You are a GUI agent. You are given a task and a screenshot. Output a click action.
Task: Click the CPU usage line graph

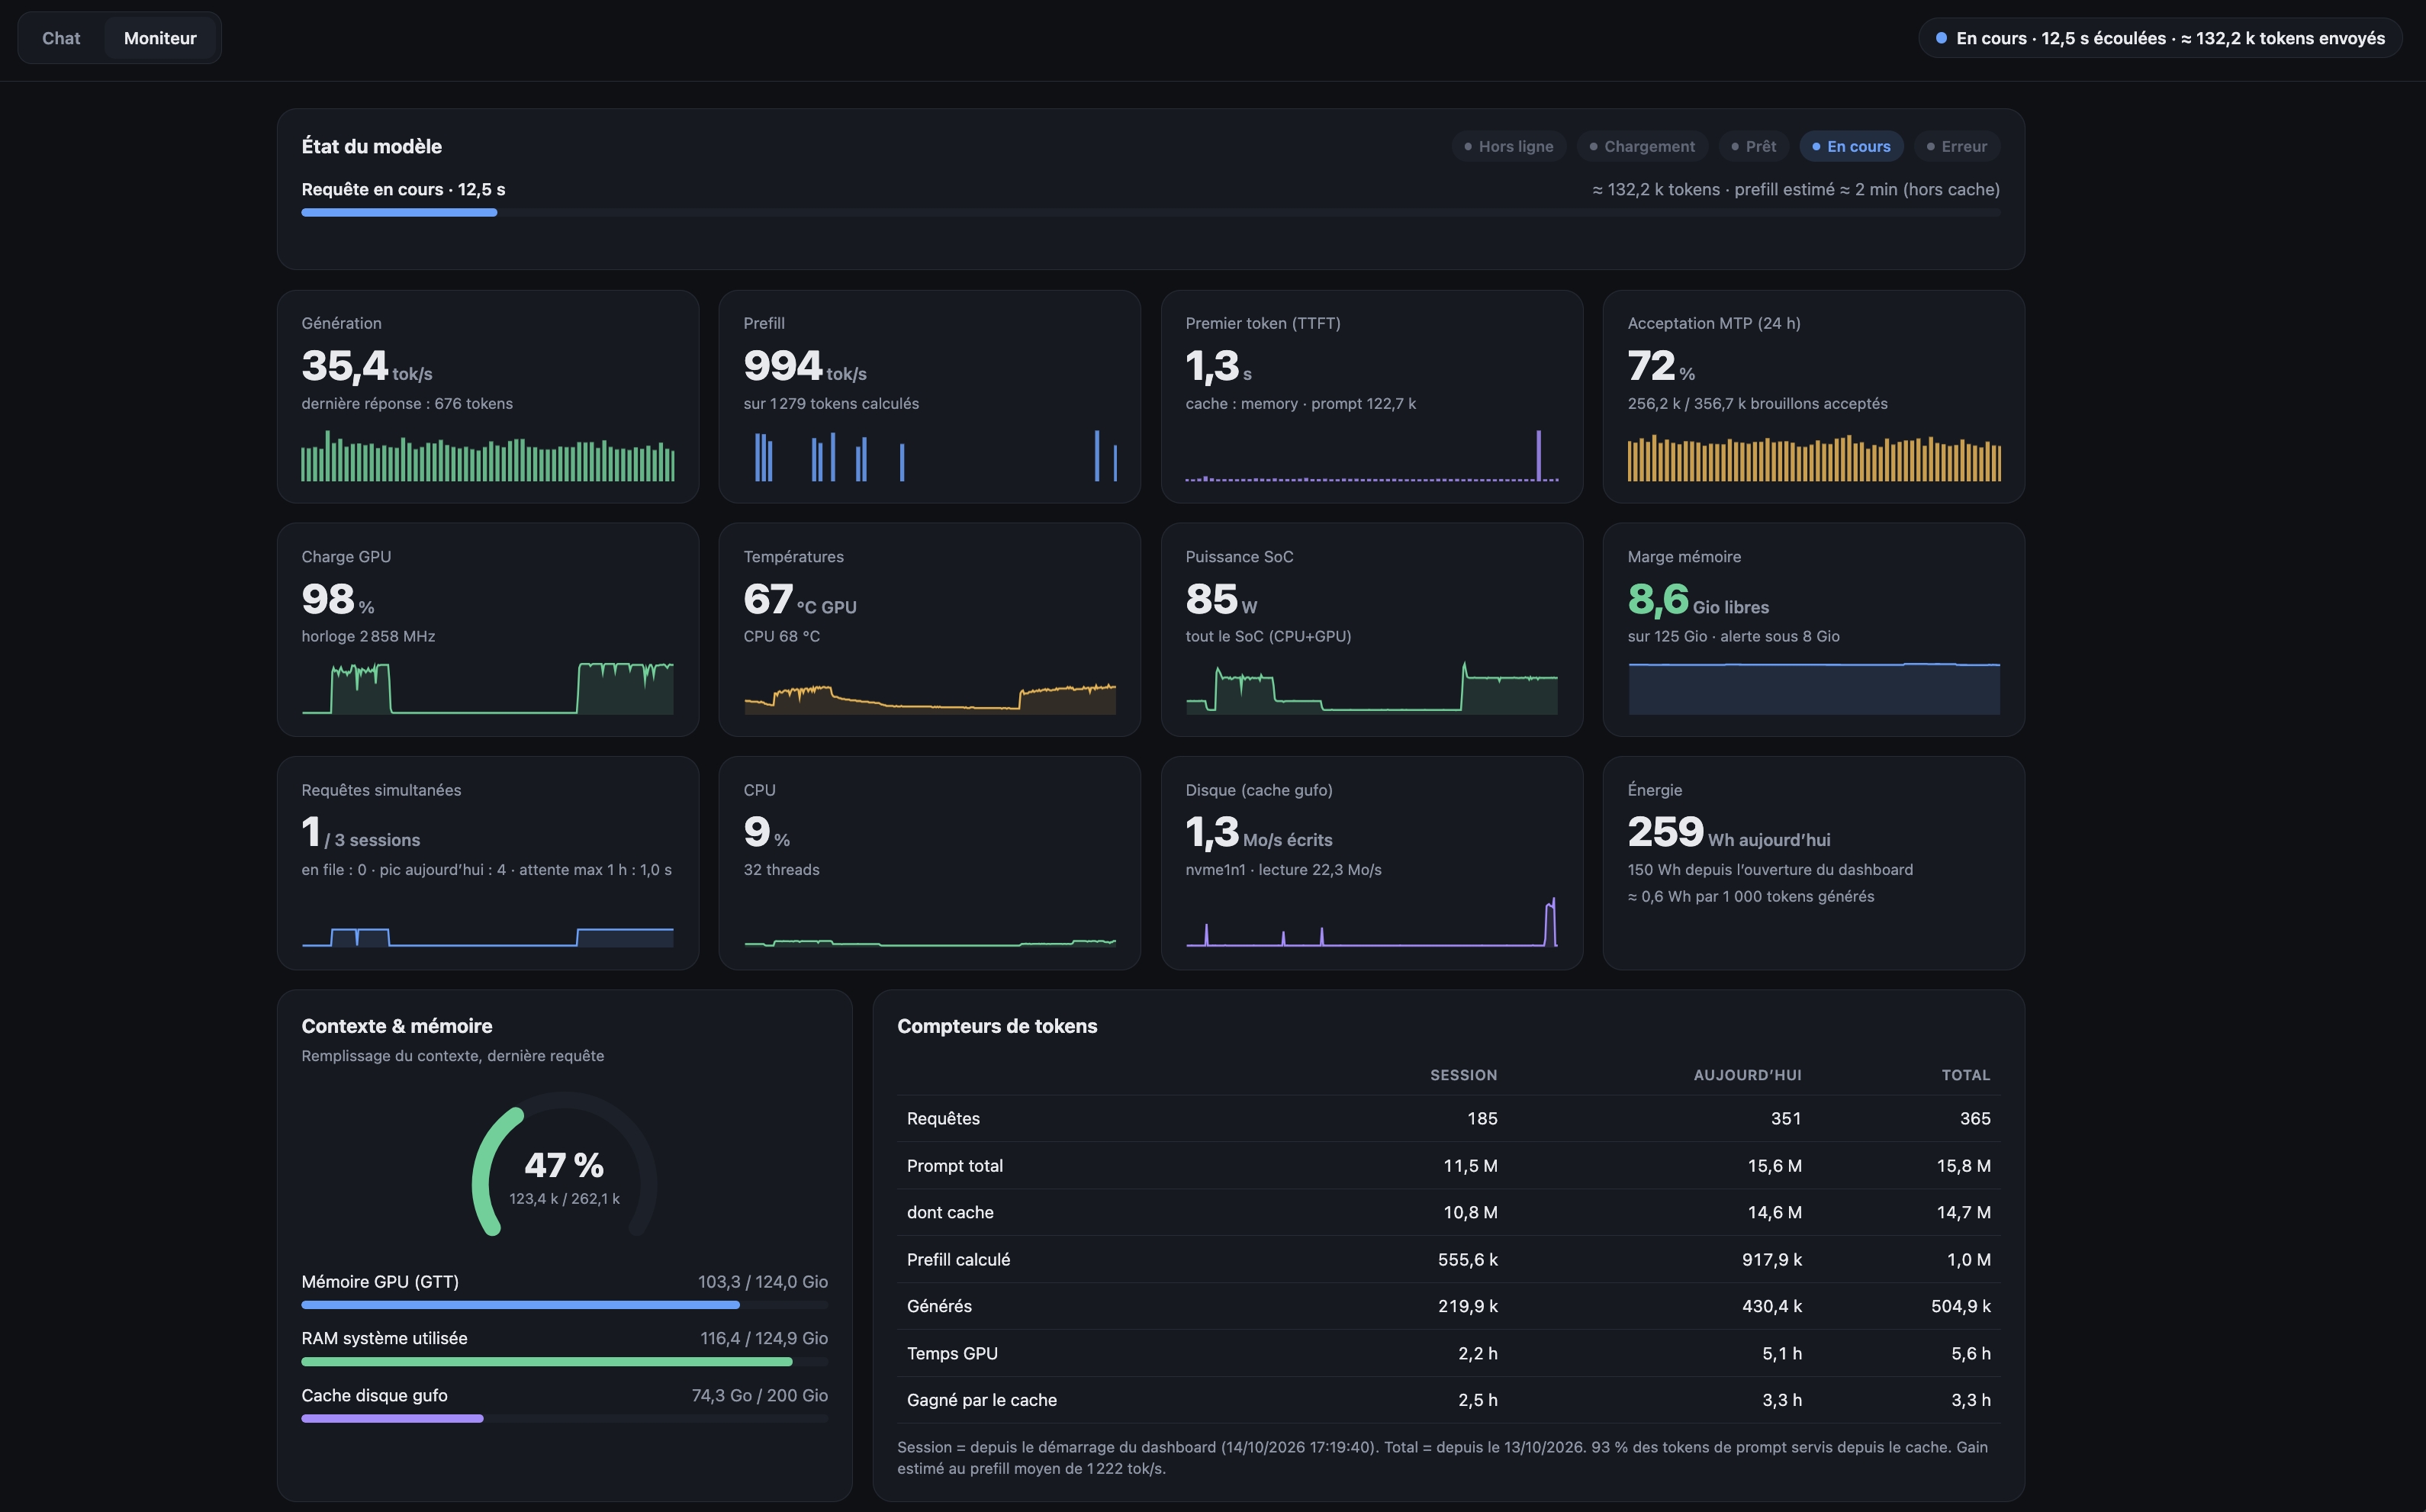click(x=930, y=922)
